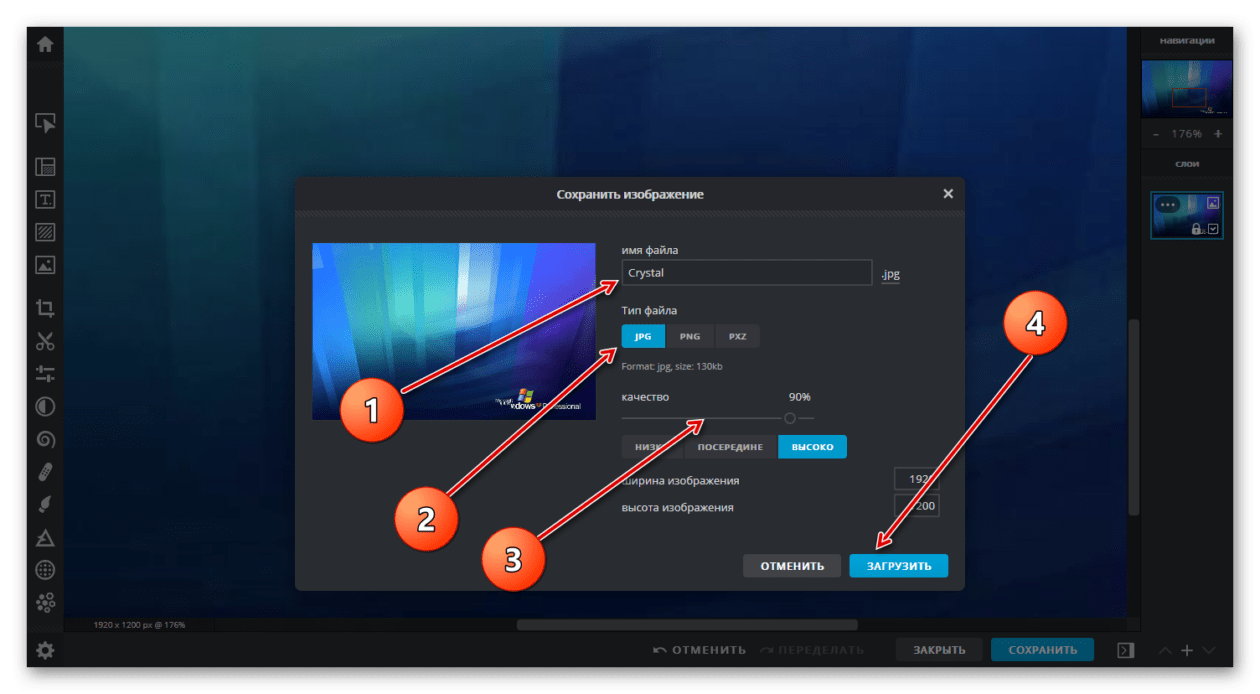Select the brush draw tool
Screen dimensions: 1260x694
coord(45,504)
